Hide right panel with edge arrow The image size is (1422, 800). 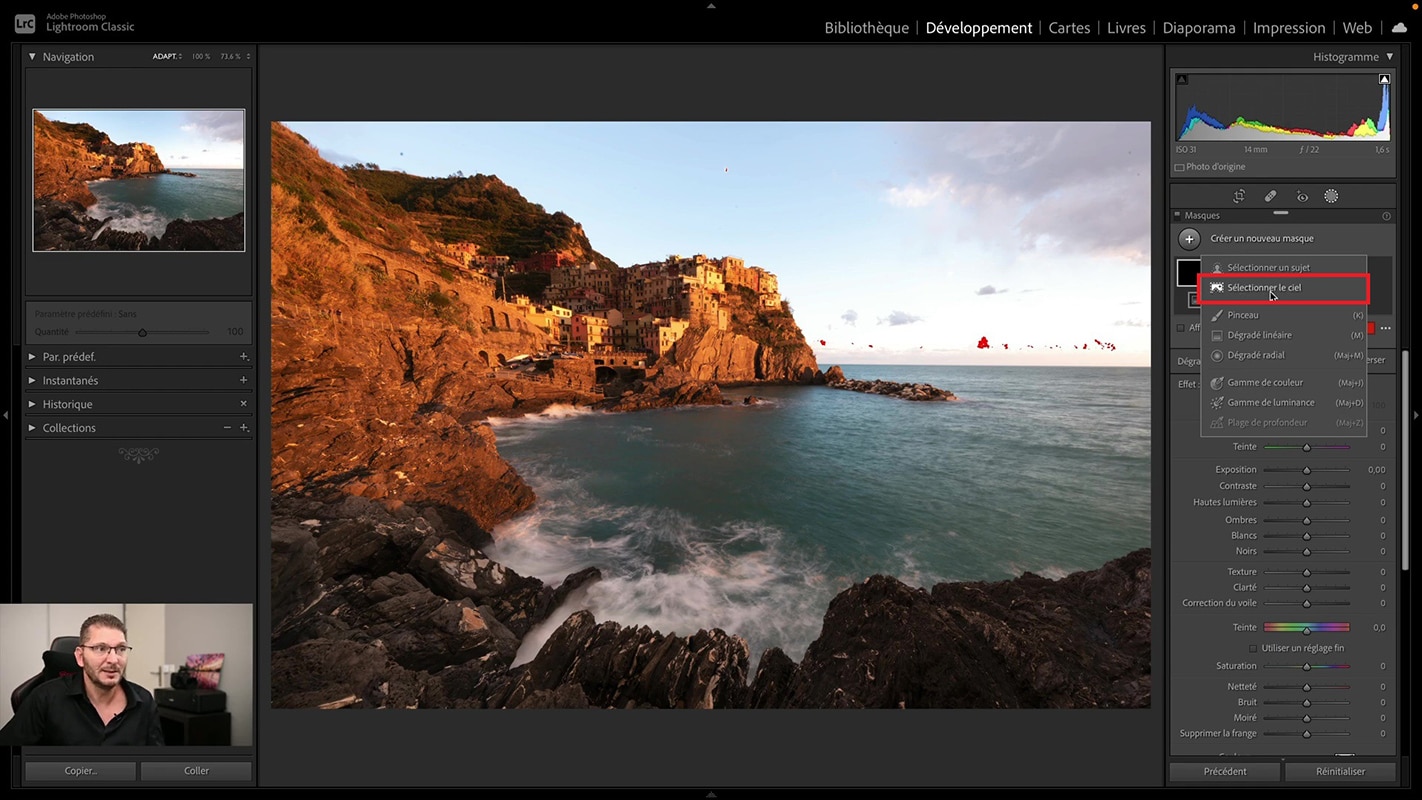click(1416, 415)
